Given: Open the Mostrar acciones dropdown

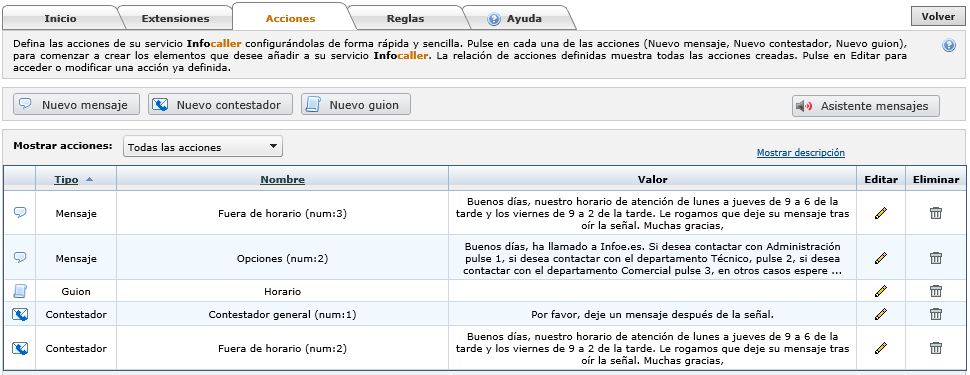Looking at the screenshot, I should [x=203, y=147].
